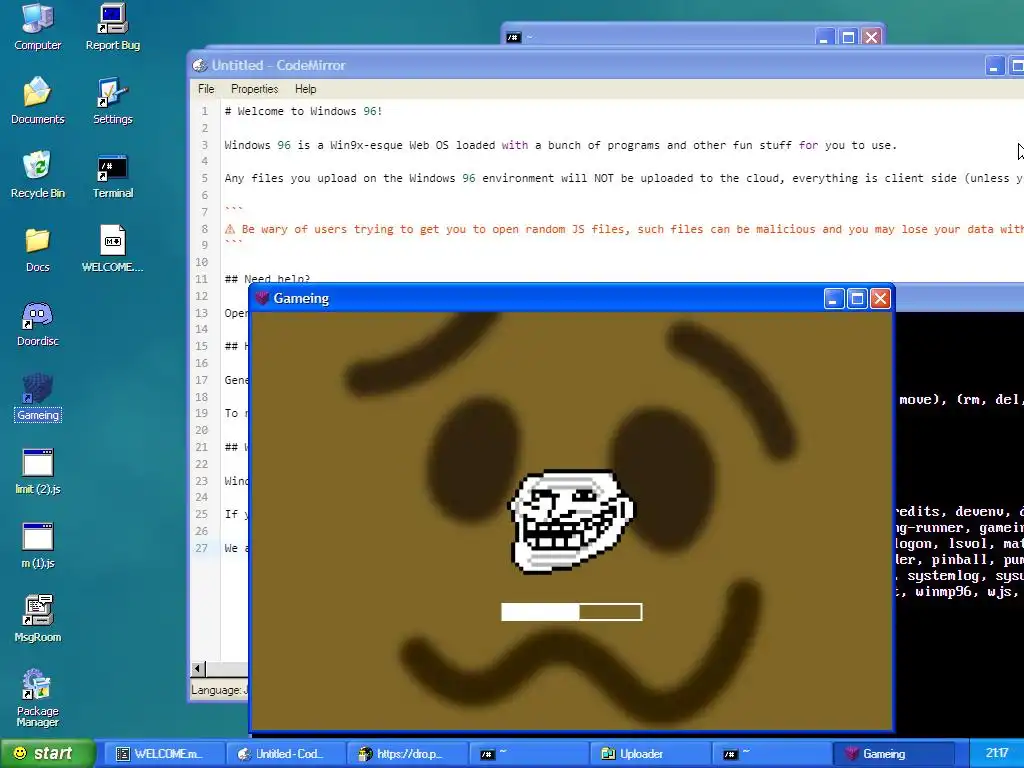Open the Report Bug desktop shortcut
The width and height of the screenshot is (1024, 768).
click(x=112, y=26)
